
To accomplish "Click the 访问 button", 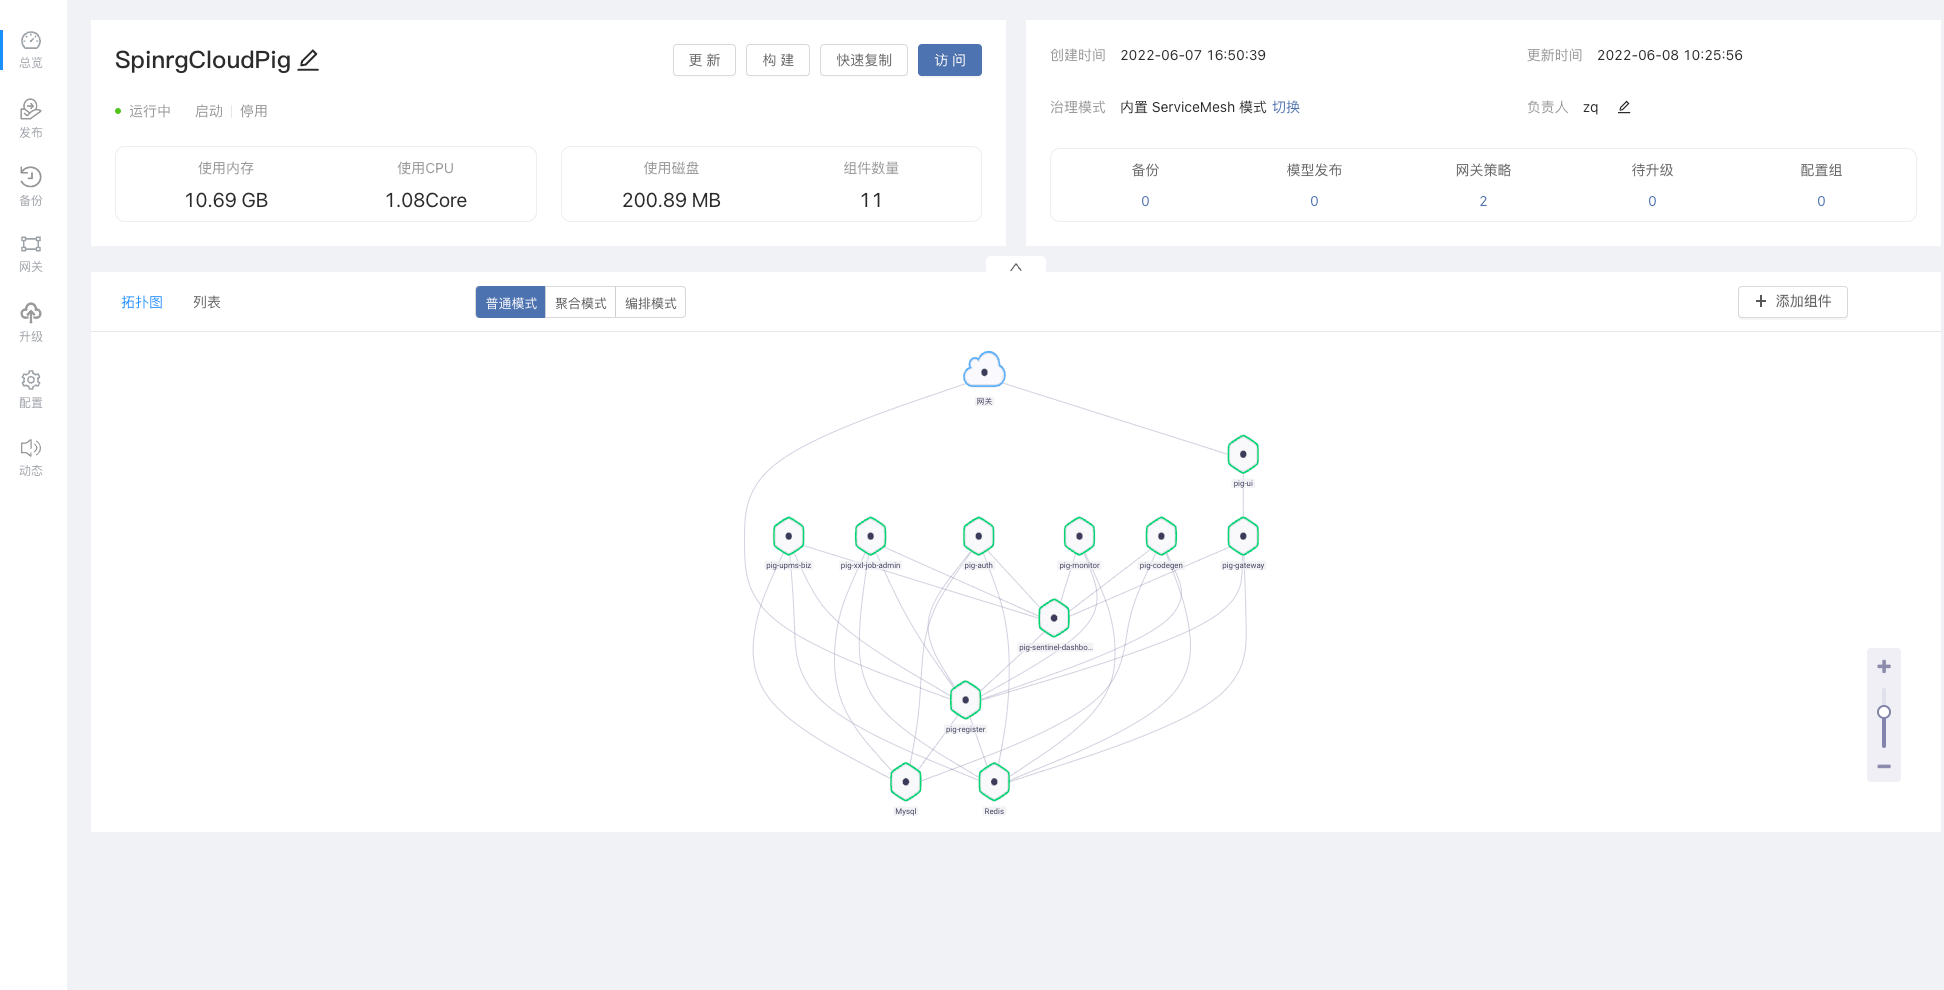I will coord(950,60).
